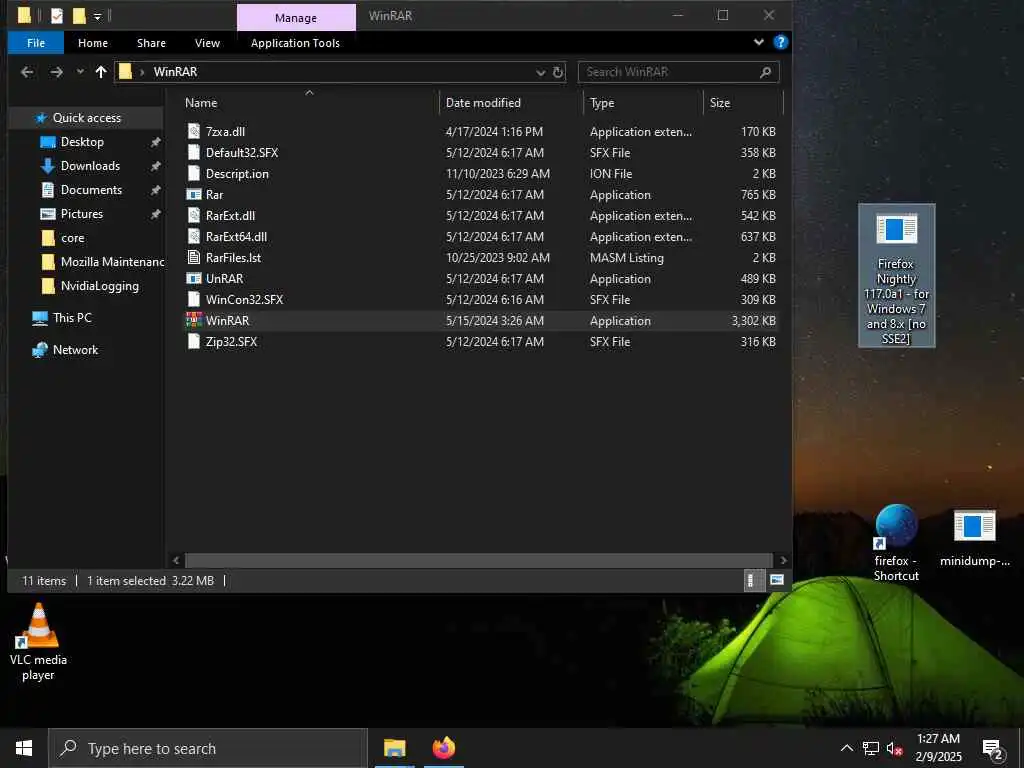
Task: Open the File menu
Action: (x=36, y=43)
